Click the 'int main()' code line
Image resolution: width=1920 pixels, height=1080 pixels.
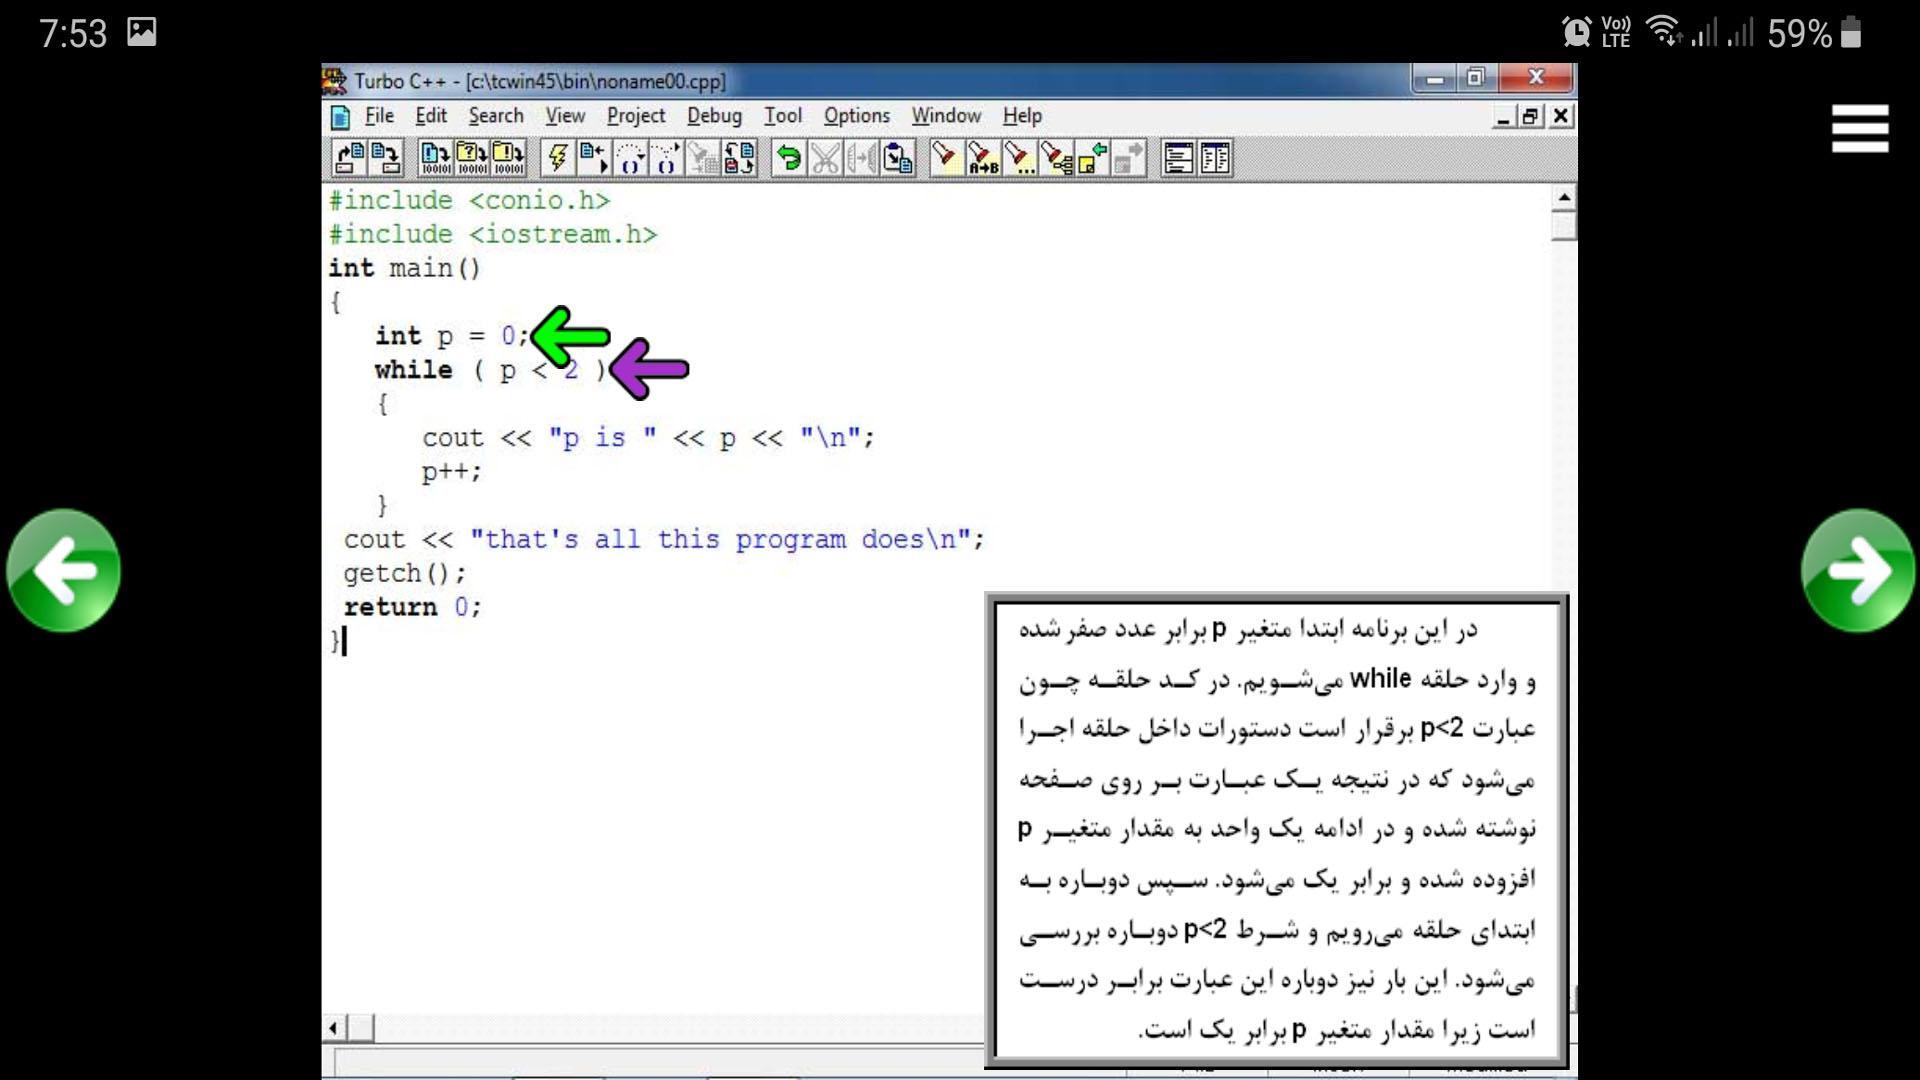point(405,268)
